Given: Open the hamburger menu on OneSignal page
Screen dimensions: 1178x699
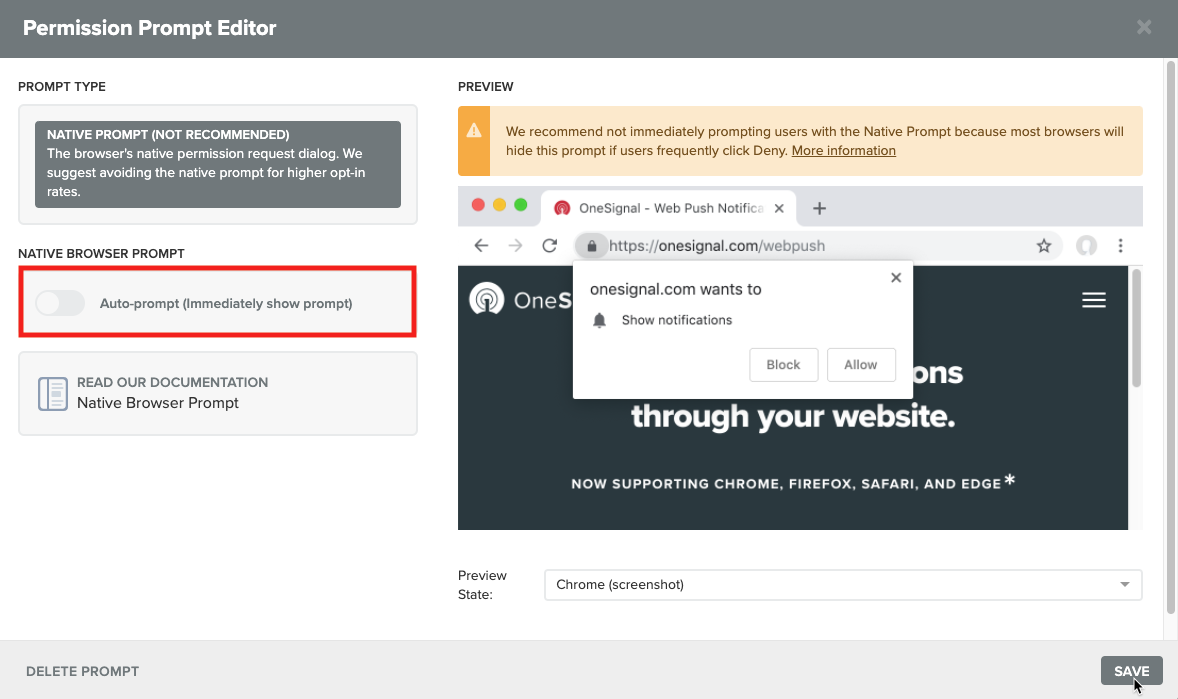Looking at the screenshot, I should click(x=1094, y=300).
